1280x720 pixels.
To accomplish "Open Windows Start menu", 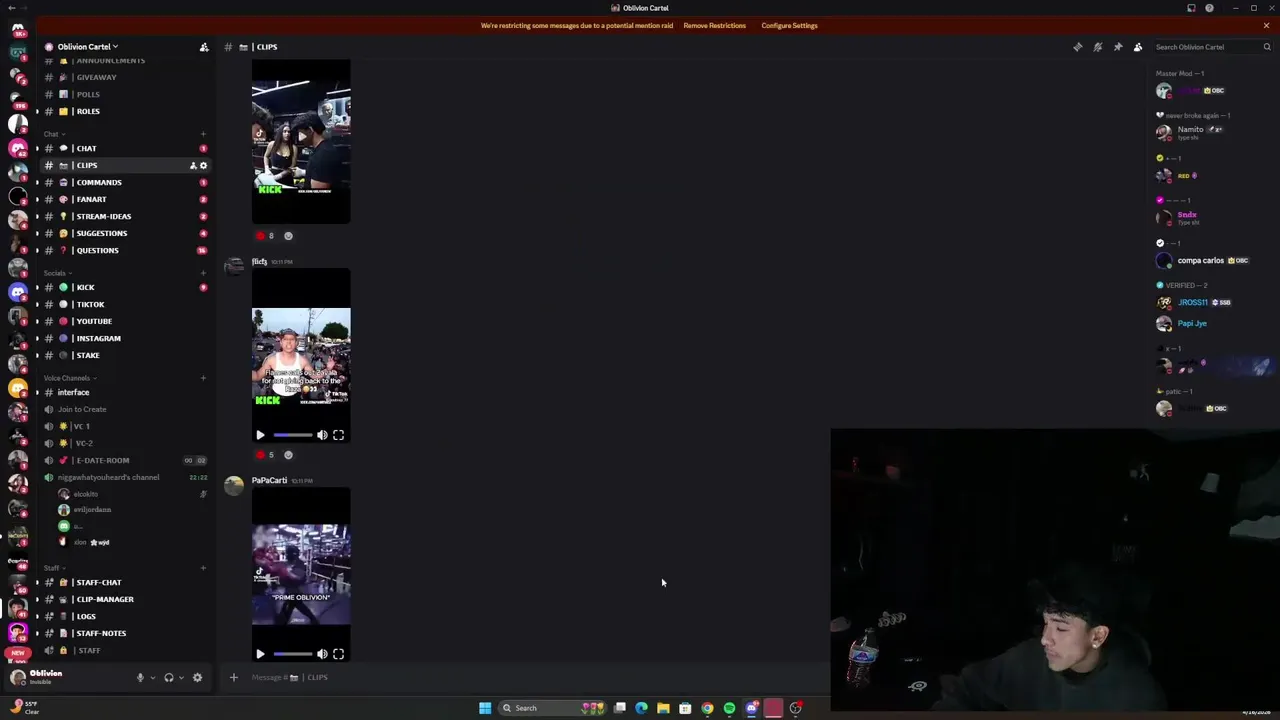I will [x=485, y=708].
